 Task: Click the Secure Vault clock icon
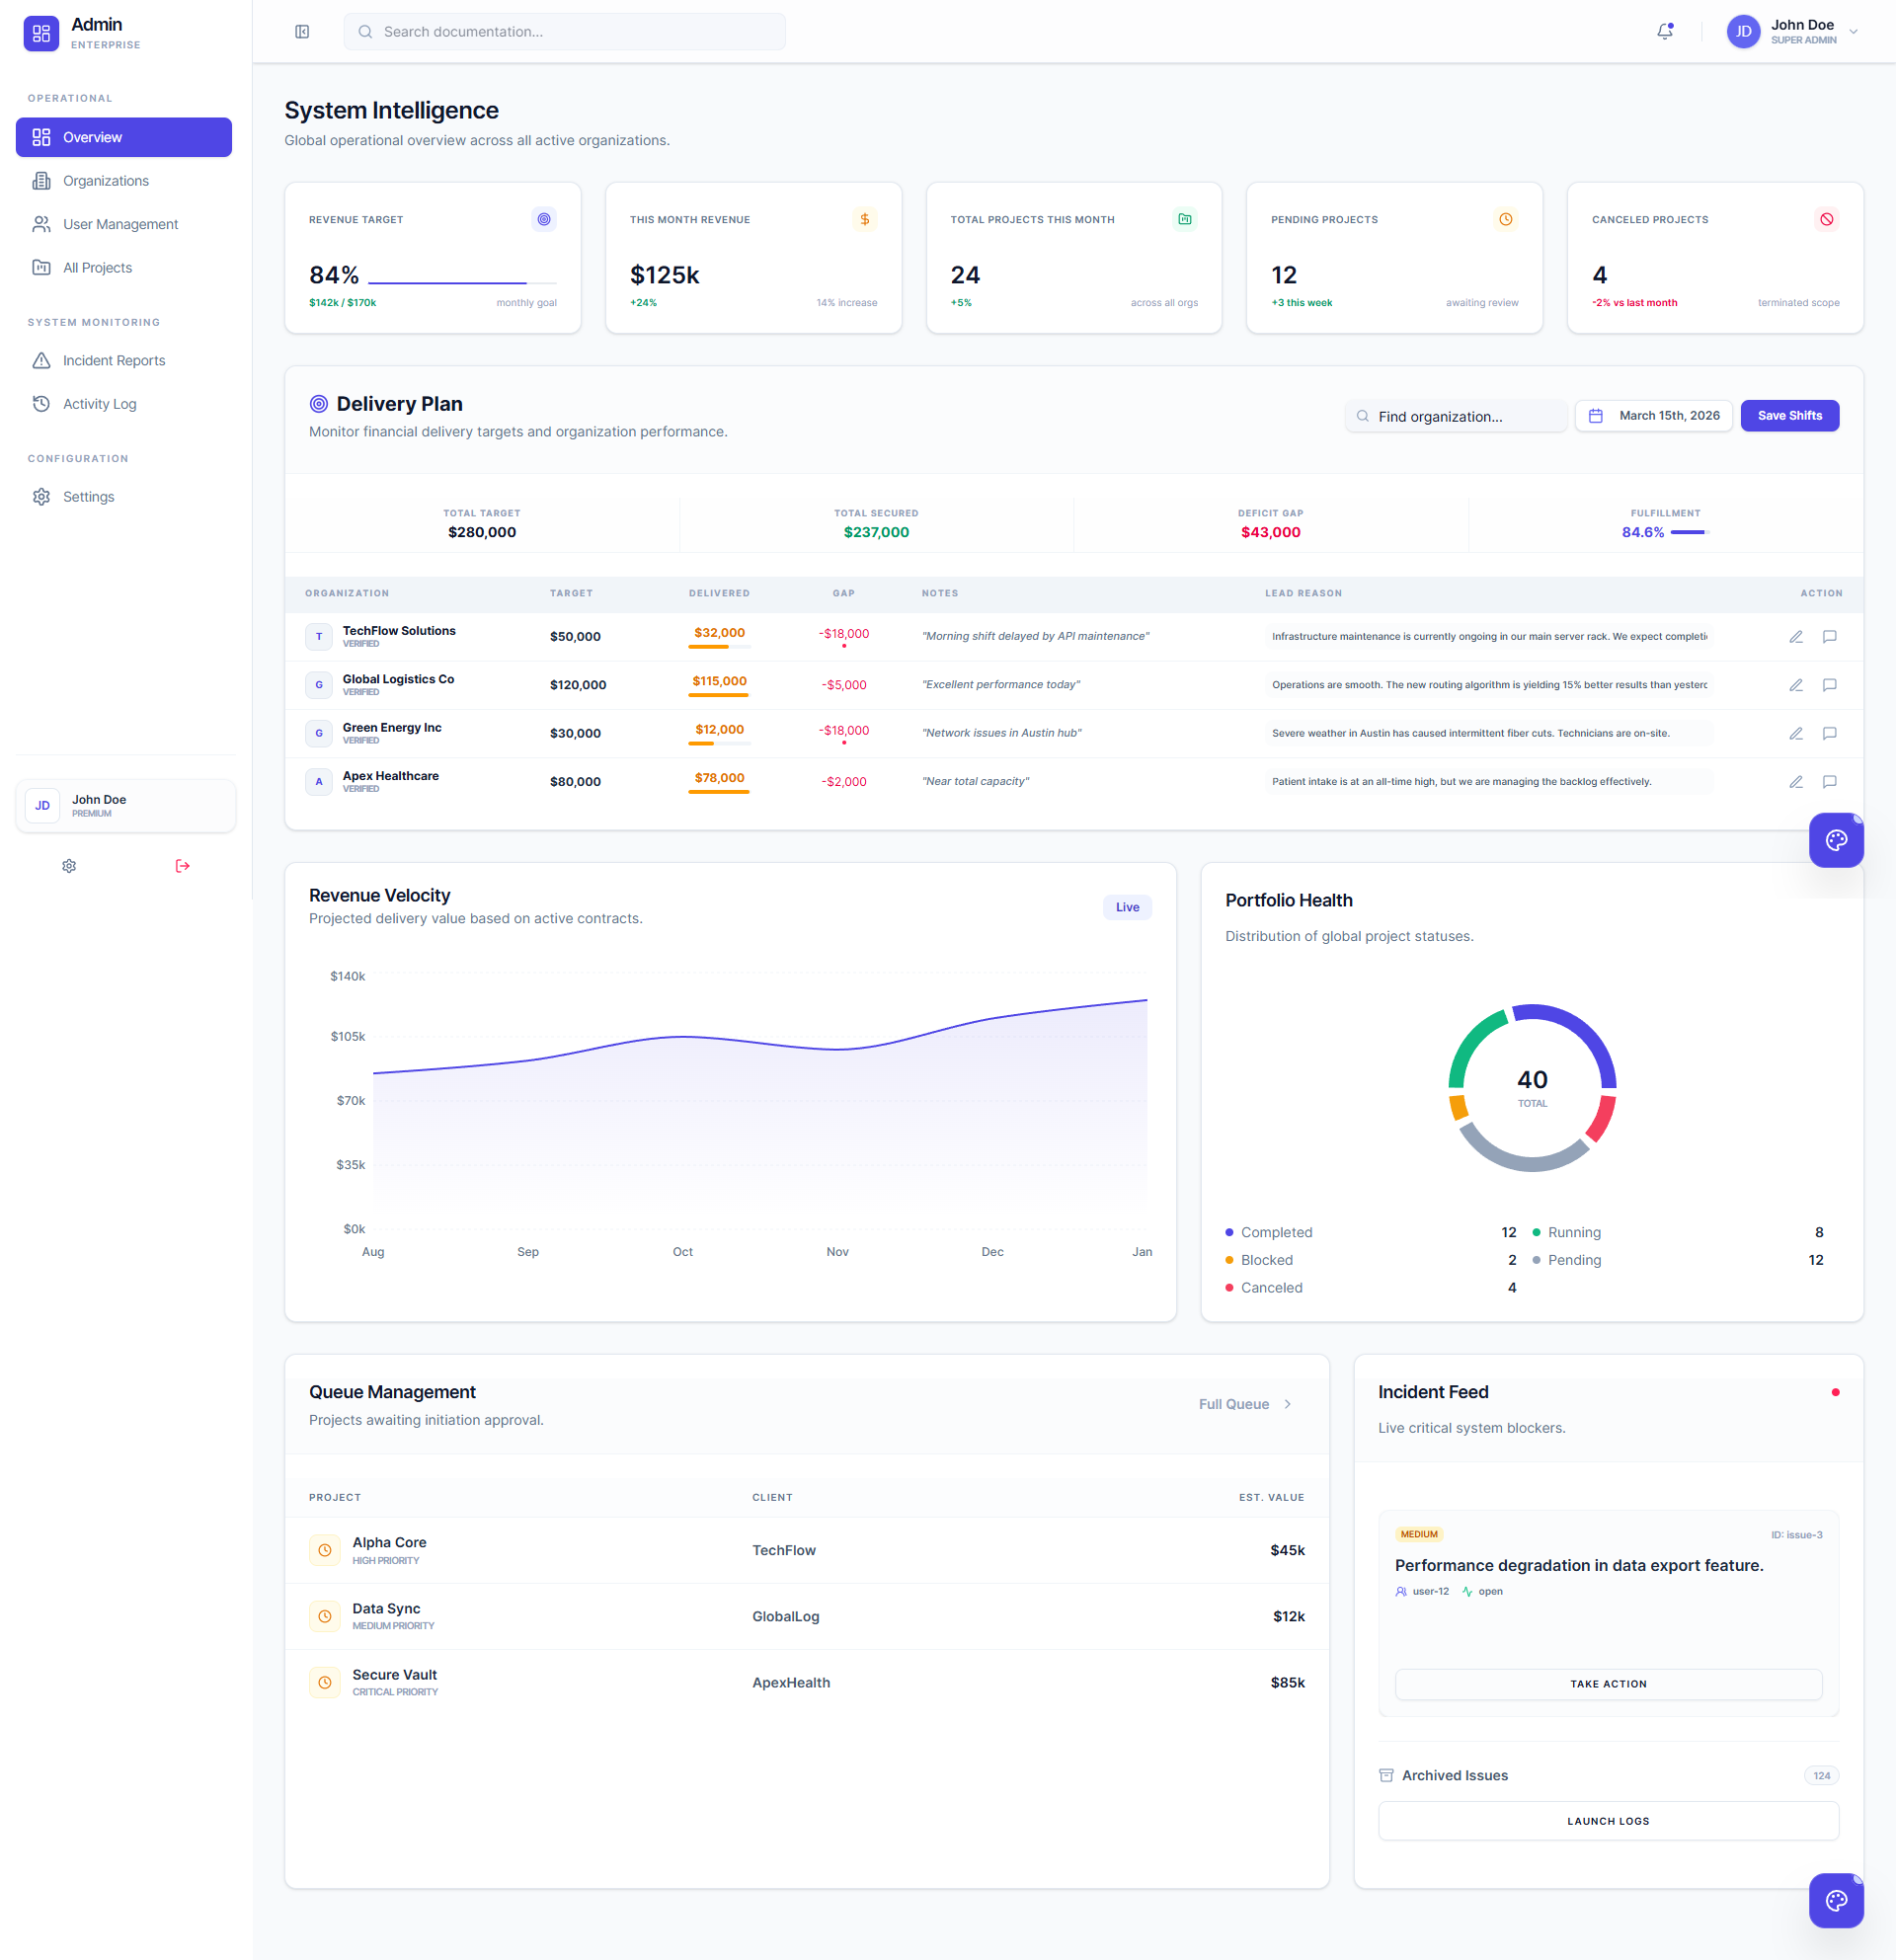[324, 1684]
